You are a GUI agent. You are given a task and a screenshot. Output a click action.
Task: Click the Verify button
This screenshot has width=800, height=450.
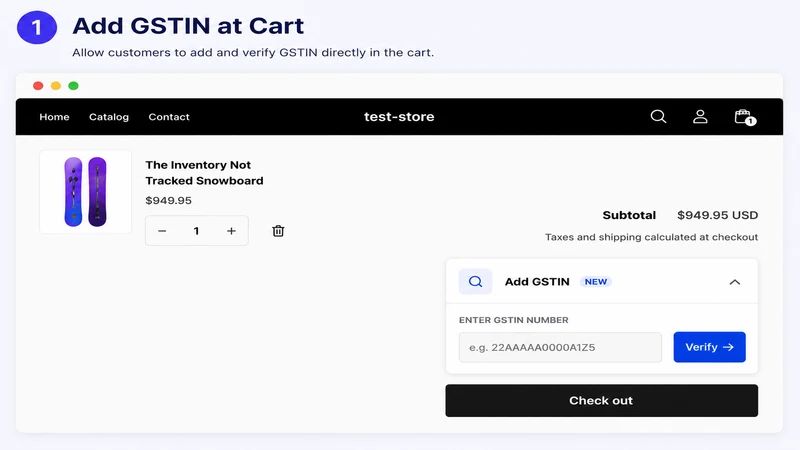click(x=709, y=347)
